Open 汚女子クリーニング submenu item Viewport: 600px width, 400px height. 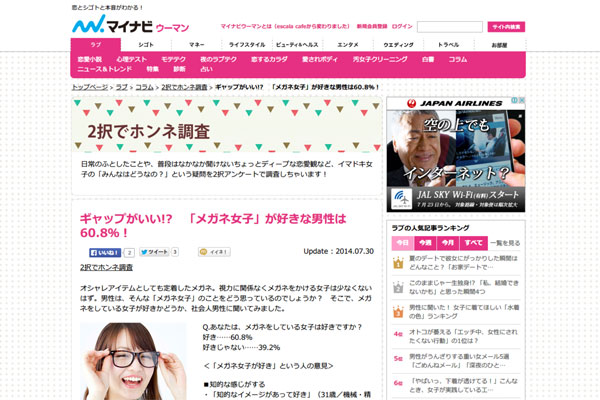(380, 59)
